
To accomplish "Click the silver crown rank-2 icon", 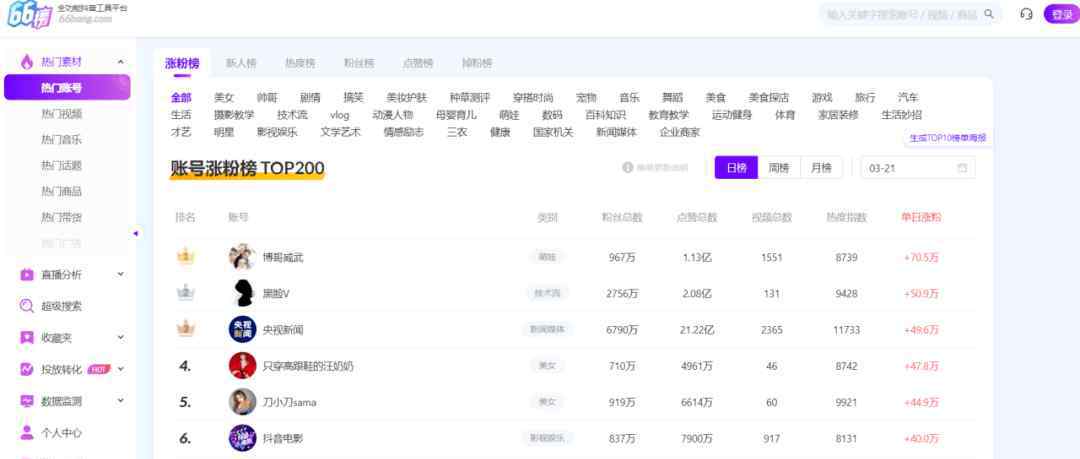I will pos(185,293).
